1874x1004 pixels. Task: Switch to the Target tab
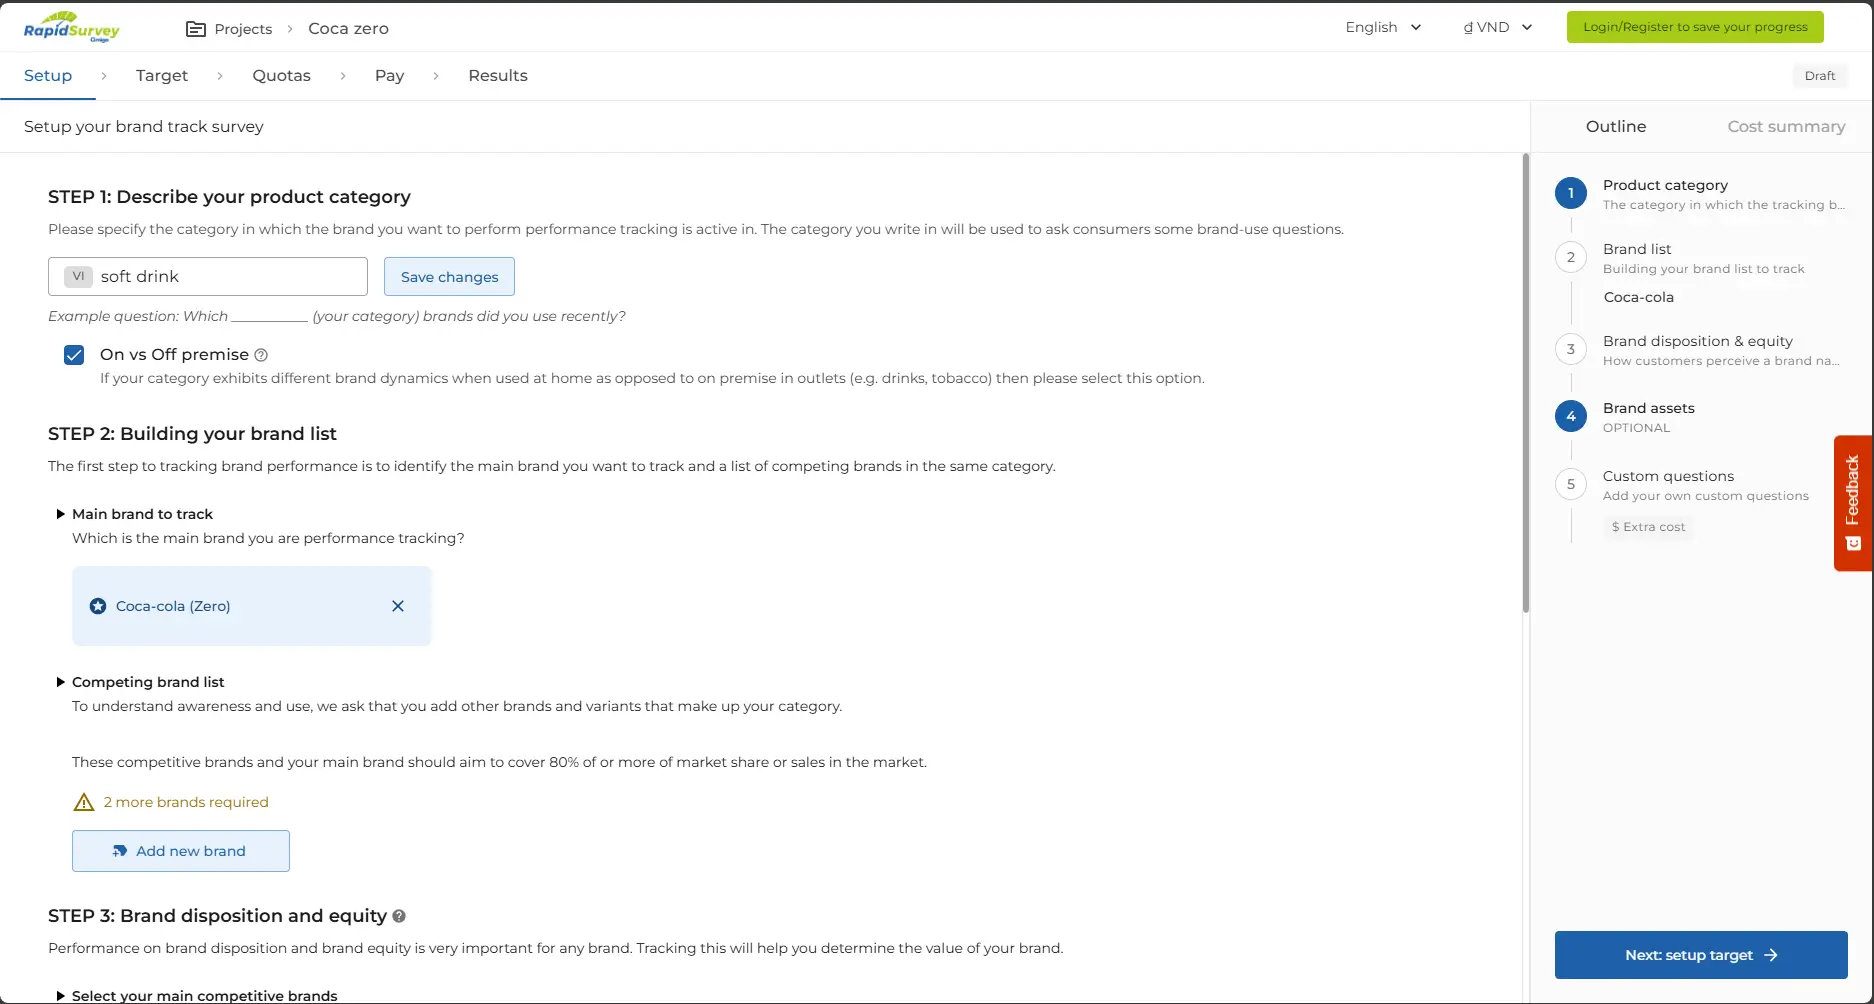162,76
